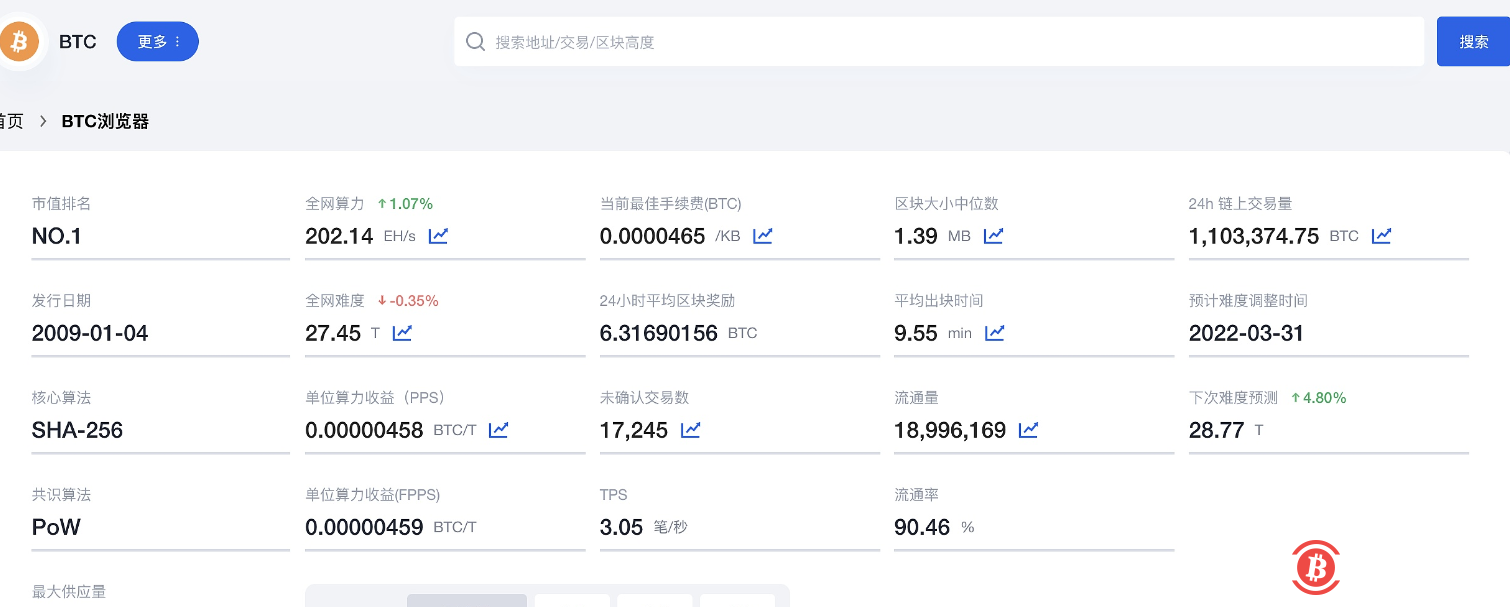The image size is (1510, 607).
Task: Click the chart icon beside 未确认交易数
Action: click(691, 430)
